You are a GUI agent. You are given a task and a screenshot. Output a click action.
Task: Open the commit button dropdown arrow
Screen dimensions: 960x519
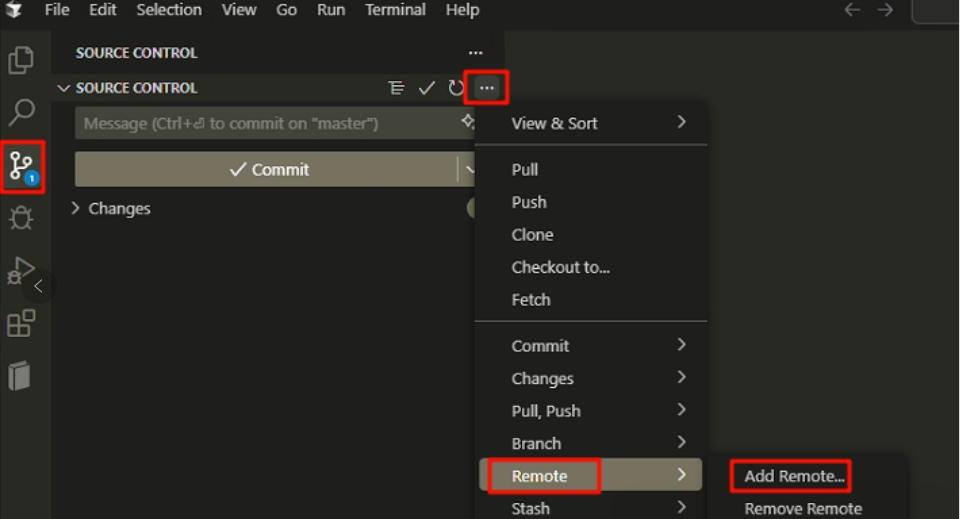(469, 170)
